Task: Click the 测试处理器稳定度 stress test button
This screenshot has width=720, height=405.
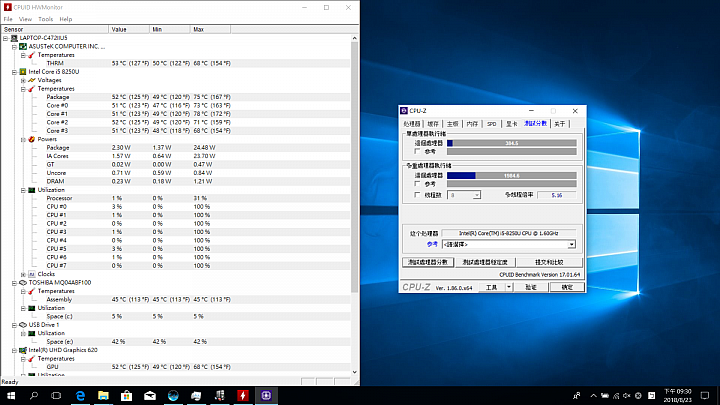Action: tap(484, 262)
